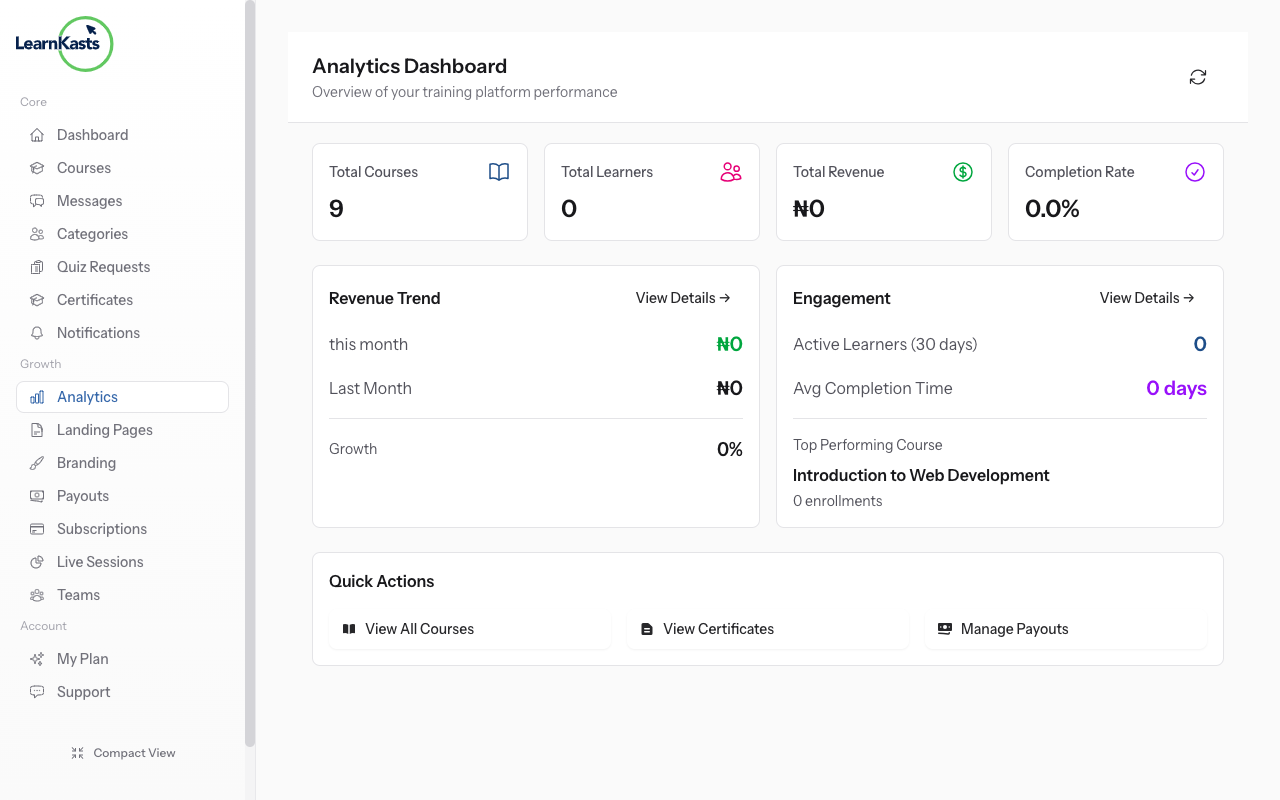
Task: Click the Branding paintbrush icon
Action: click(36, 462)
